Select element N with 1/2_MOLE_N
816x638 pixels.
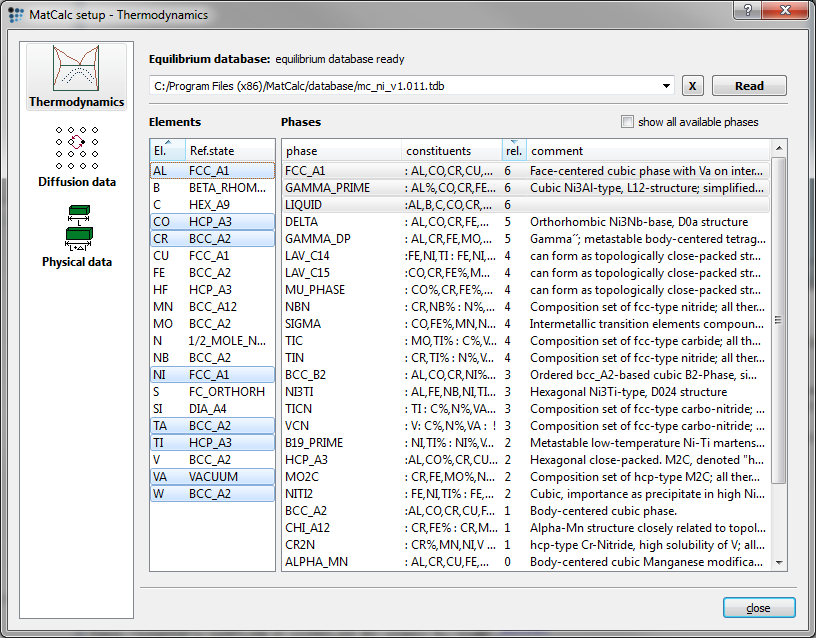click(x=212, y=340)
